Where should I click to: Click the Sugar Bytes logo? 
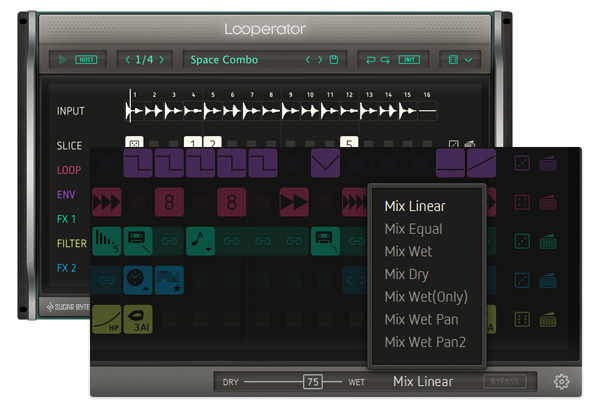[68, 307]
